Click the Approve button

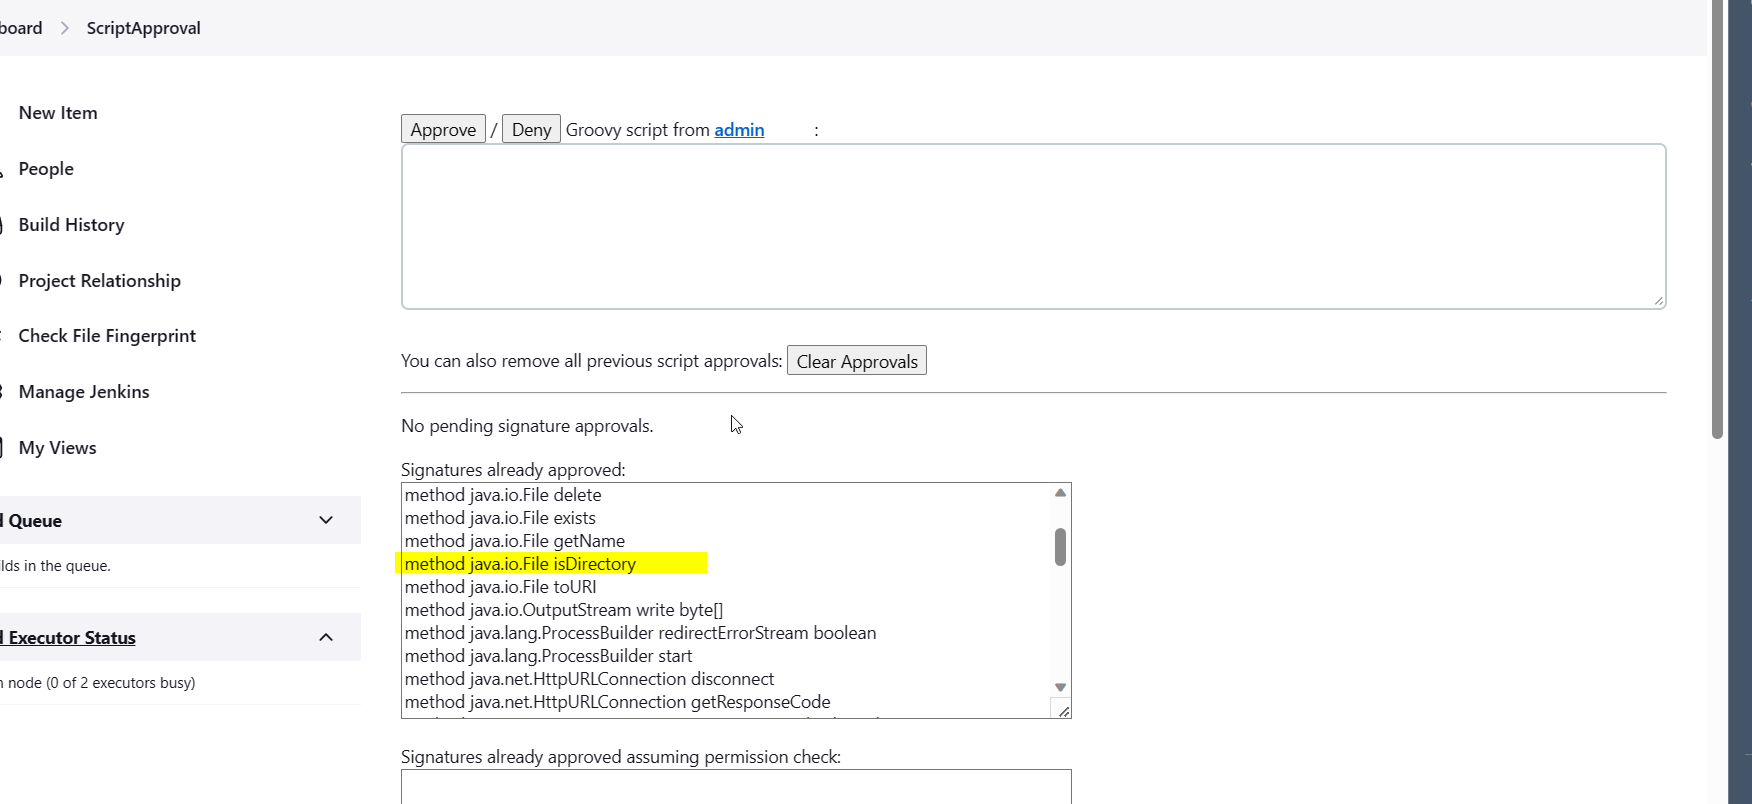tap(443, 129)
